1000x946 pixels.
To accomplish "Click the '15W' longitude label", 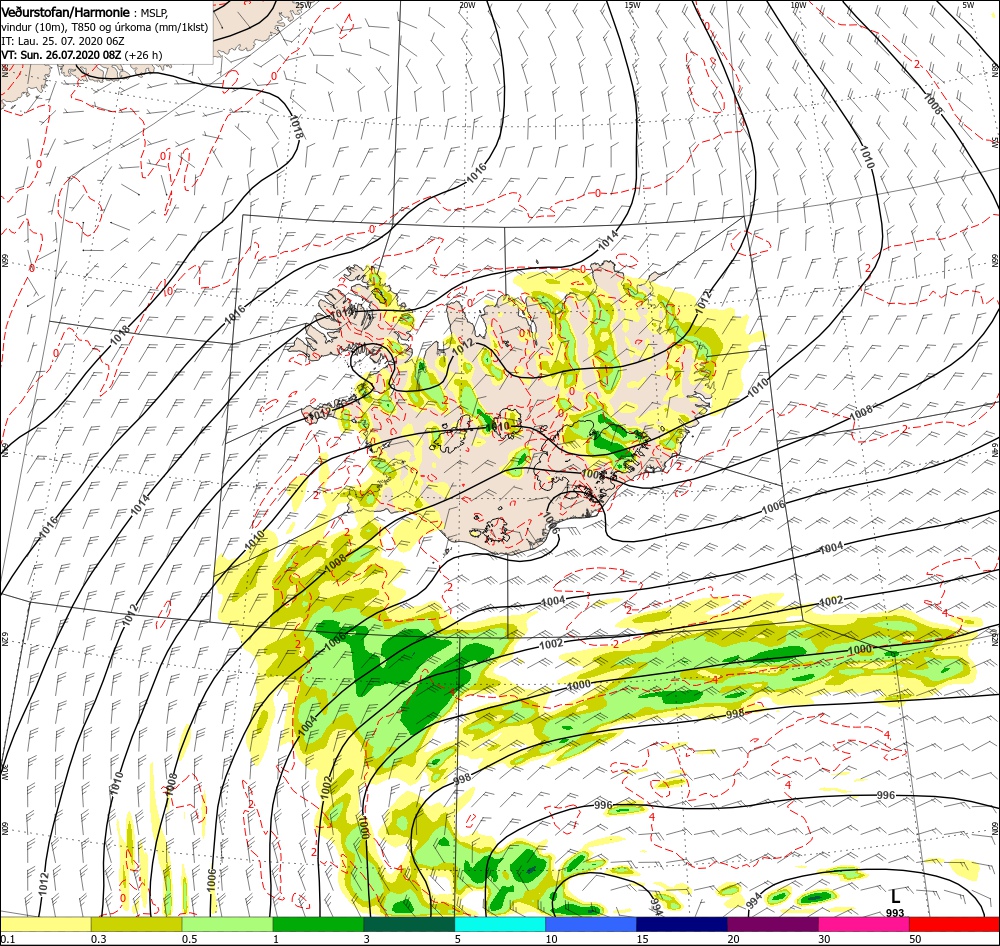I will (633, 4).
